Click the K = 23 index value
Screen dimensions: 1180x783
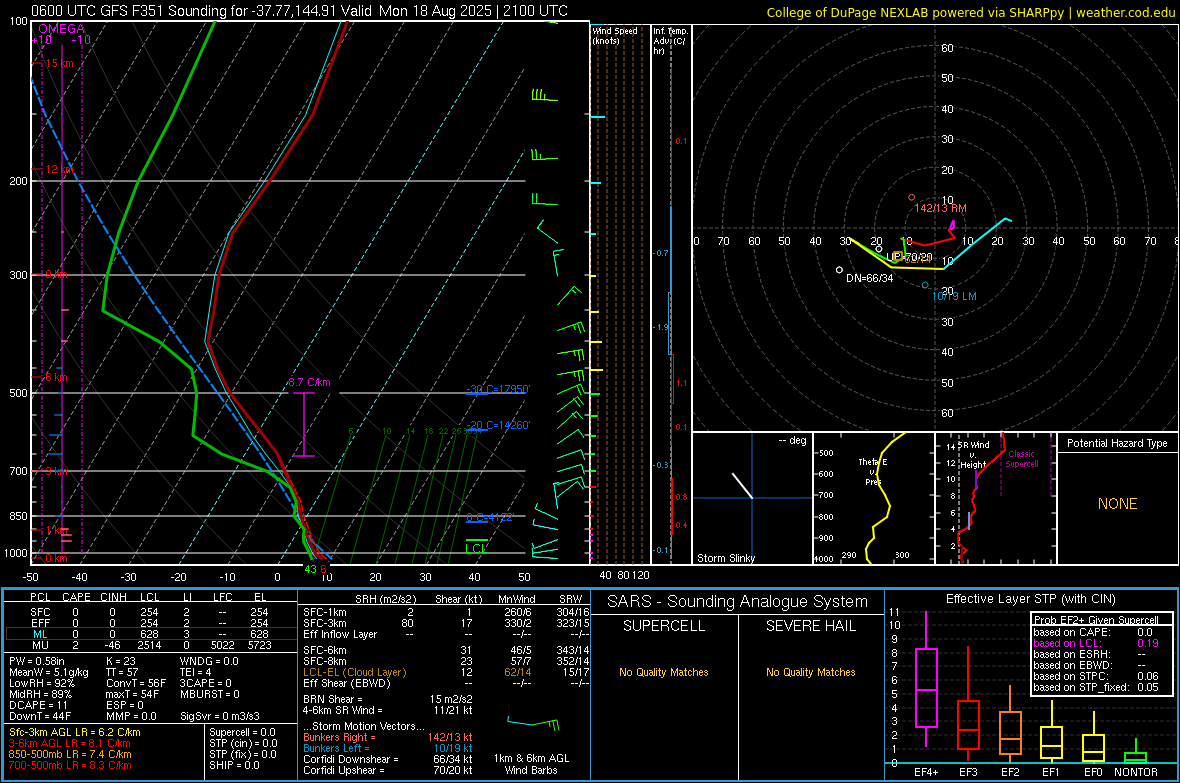click(x=120, y=661)
